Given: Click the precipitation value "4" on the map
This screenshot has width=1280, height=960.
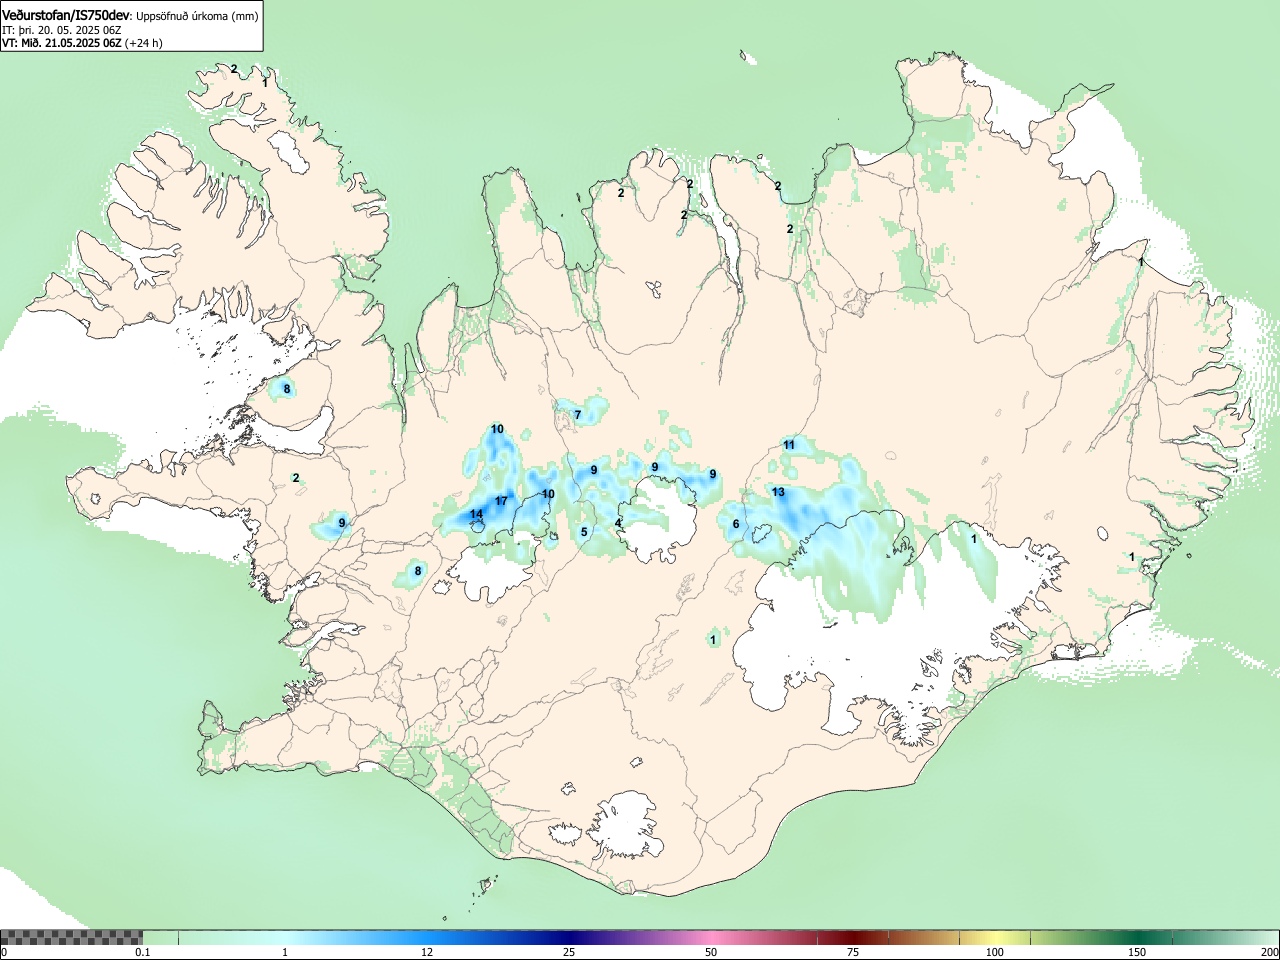Looking at the screenshot, I should 618,523.
